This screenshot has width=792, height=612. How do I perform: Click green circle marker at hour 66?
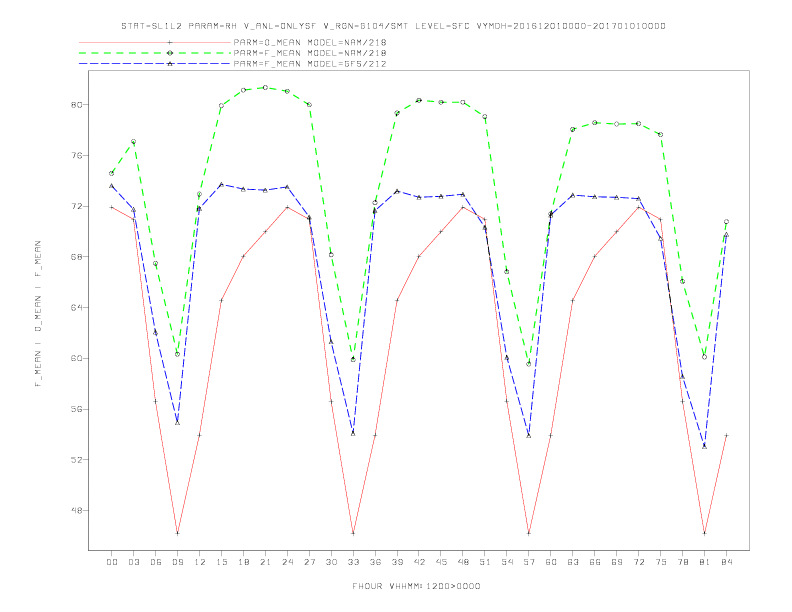(x=595, y=123)
